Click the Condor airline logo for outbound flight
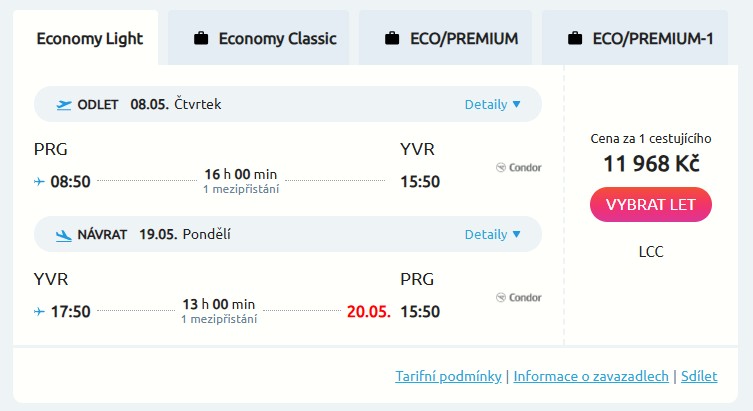The height and width of the screenshot is (411, 753). pyautogui.click(x=519, y=167)
